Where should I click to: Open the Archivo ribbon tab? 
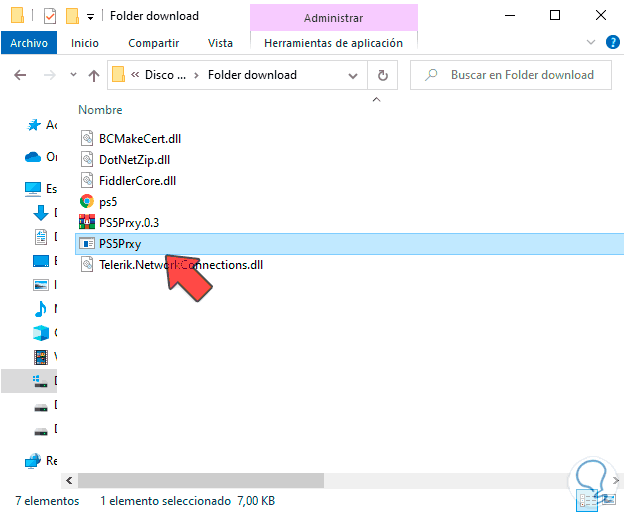tap(29, 43)
